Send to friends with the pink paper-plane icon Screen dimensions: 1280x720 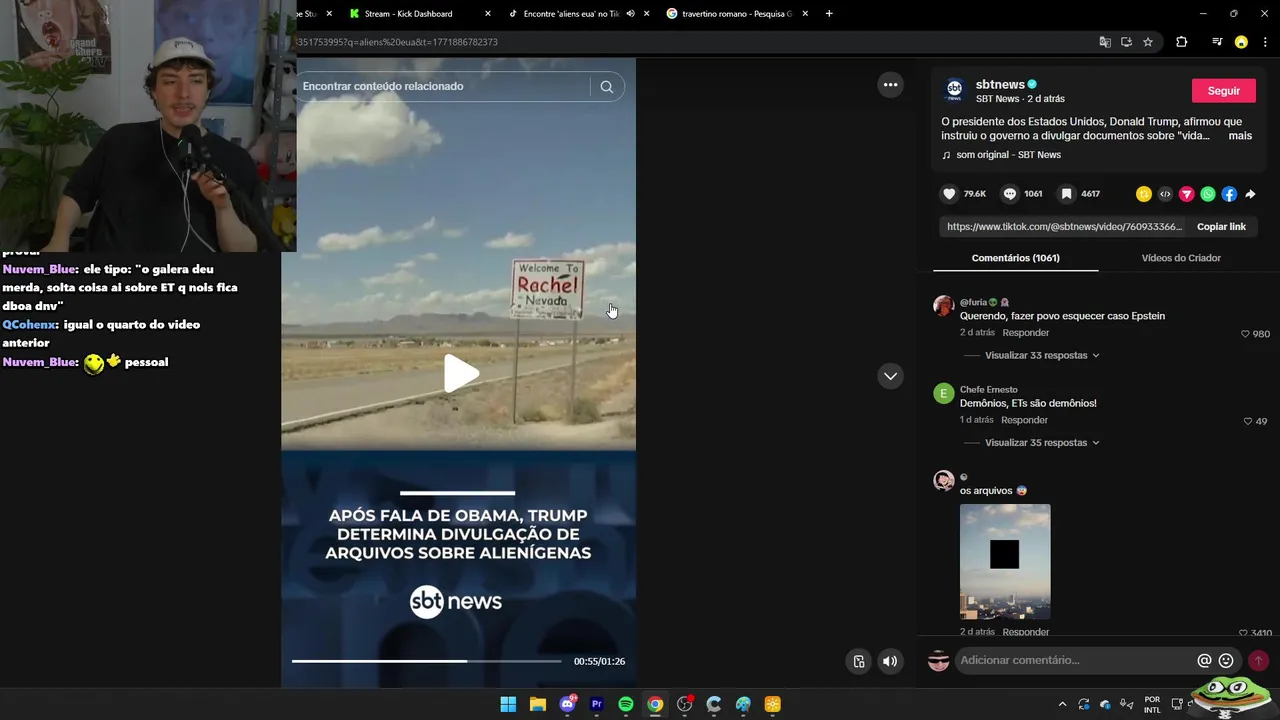tap(1187, 194)
